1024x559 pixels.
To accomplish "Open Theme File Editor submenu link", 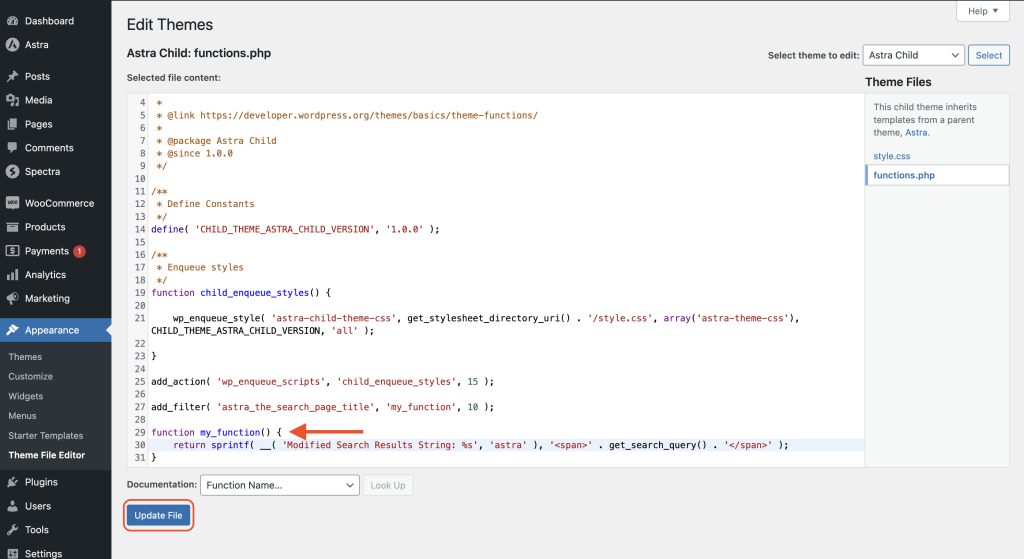I will (46, 455).
